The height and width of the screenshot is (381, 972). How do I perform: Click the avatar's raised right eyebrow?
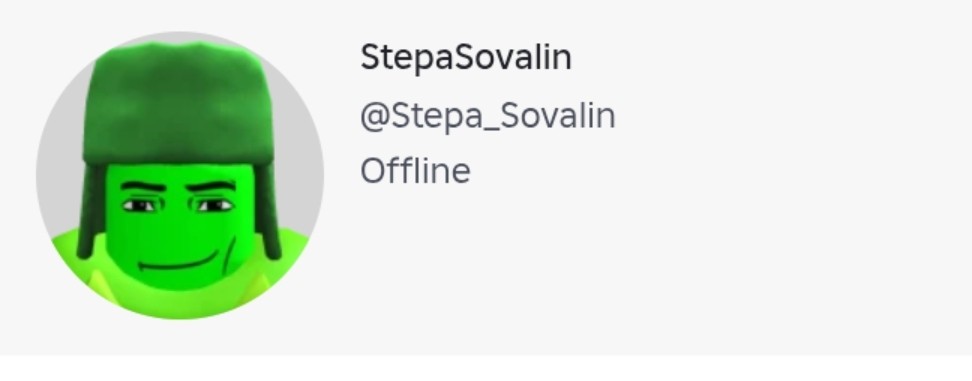pyautogui.click(x=212, y=186)
